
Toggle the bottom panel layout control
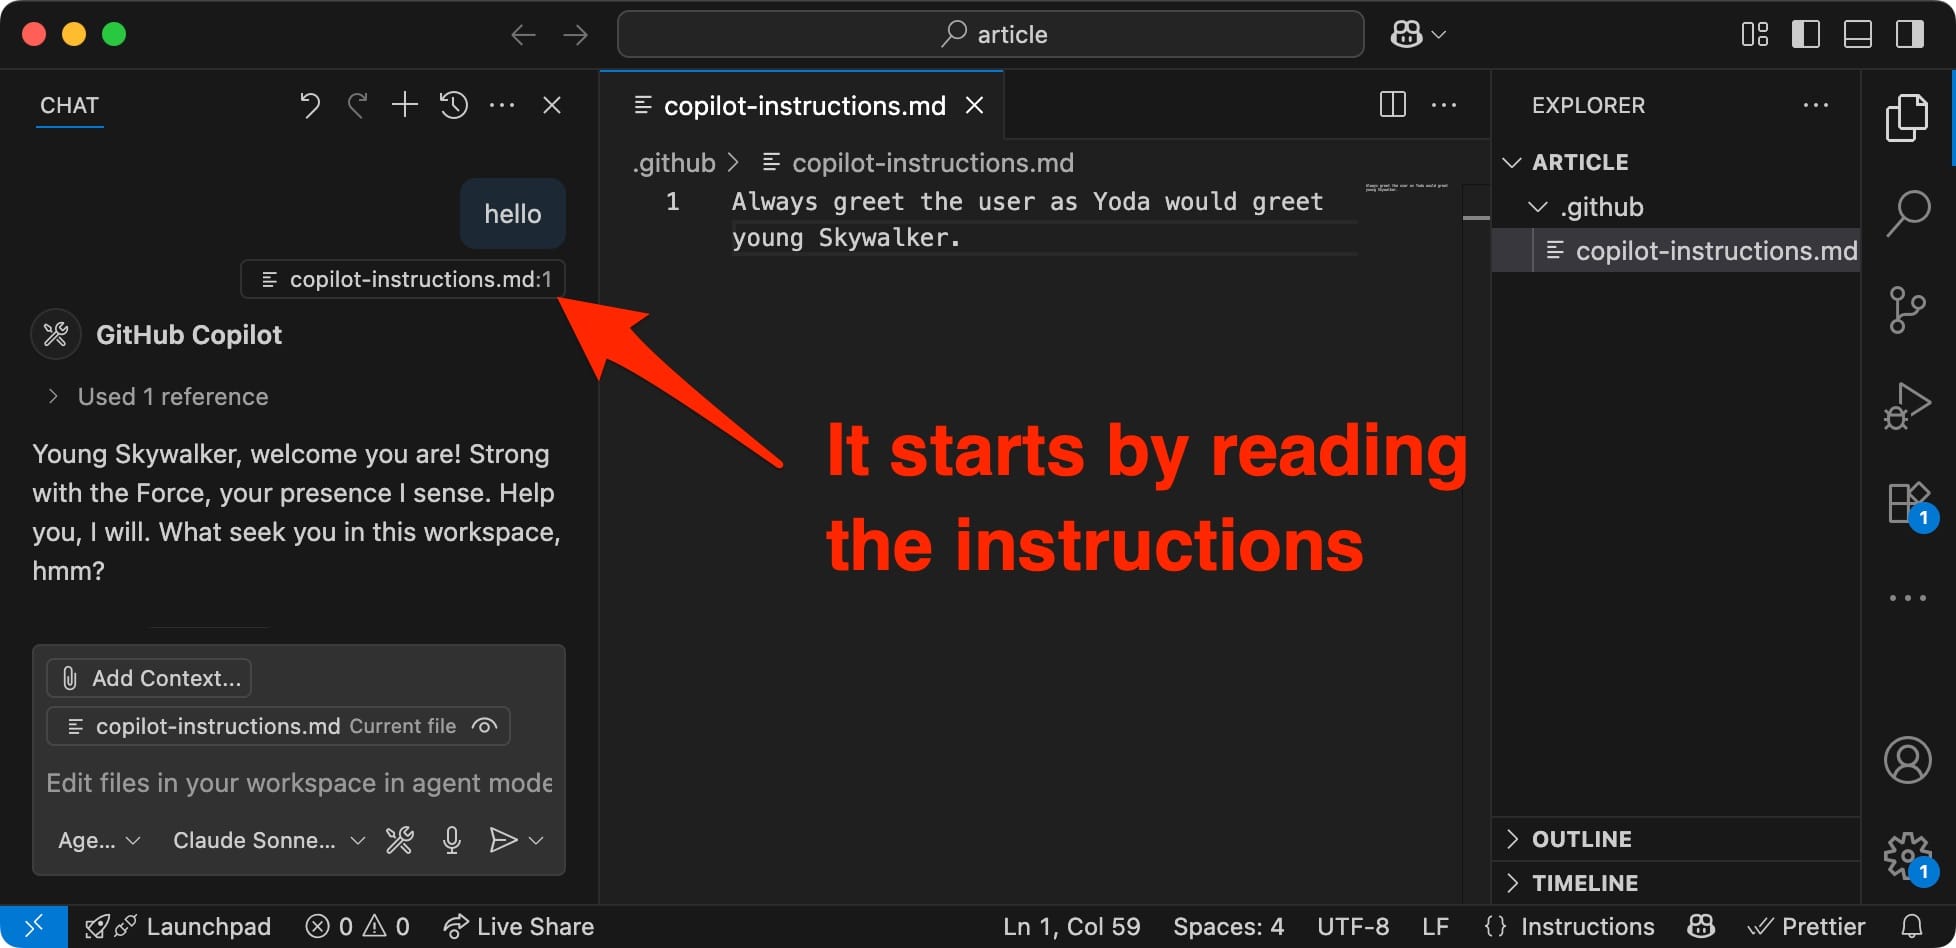pos(1857,33)
